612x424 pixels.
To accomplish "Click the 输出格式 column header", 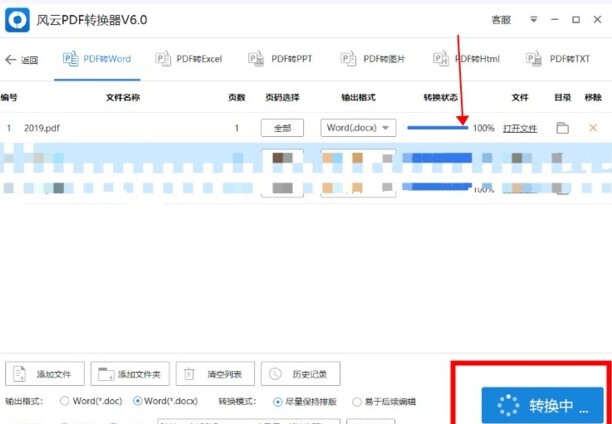I will [x=358, y=98].
